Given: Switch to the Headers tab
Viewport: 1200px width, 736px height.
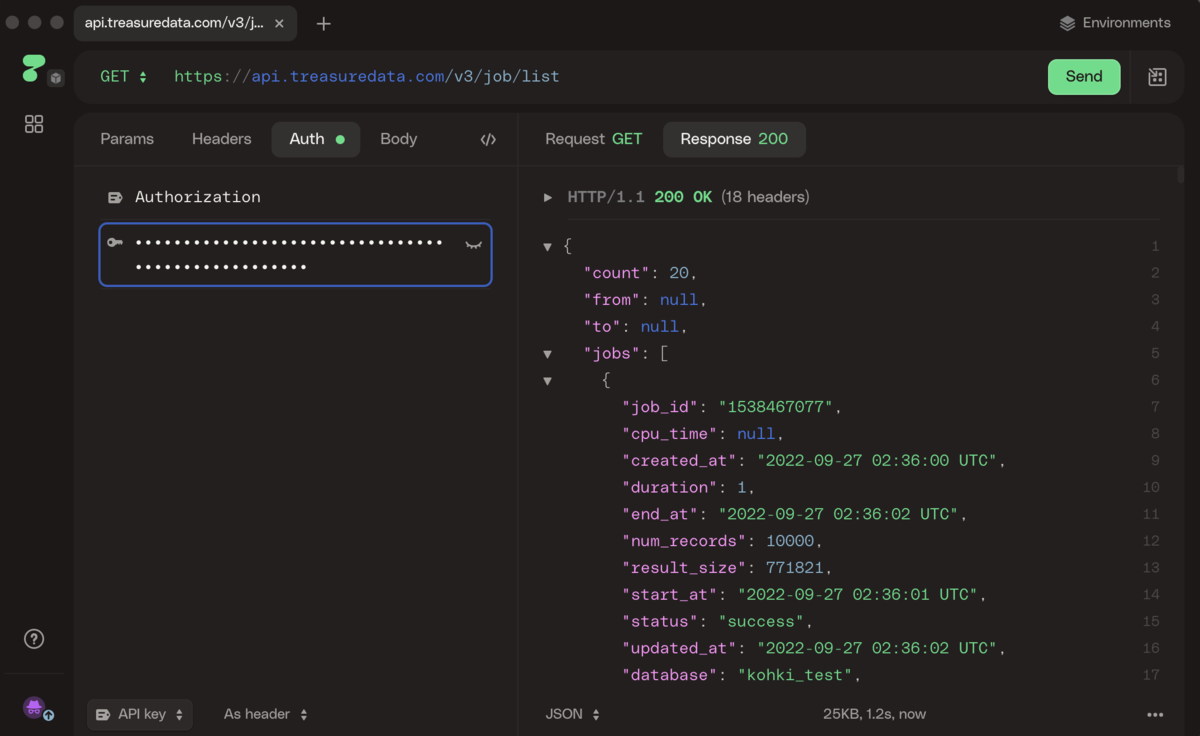Looking at the screenshot, I should click(x=221, y=139).
